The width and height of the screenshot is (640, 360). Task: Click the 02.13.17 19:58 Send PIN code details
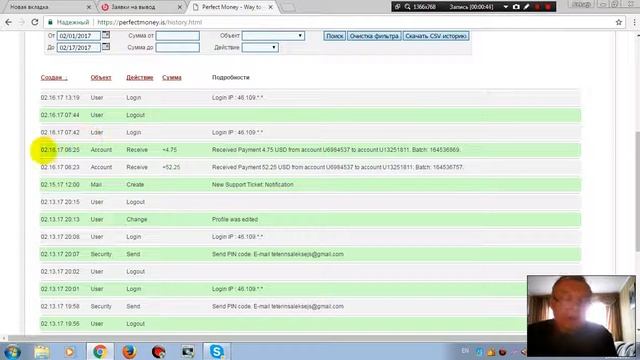coord(278,306)
